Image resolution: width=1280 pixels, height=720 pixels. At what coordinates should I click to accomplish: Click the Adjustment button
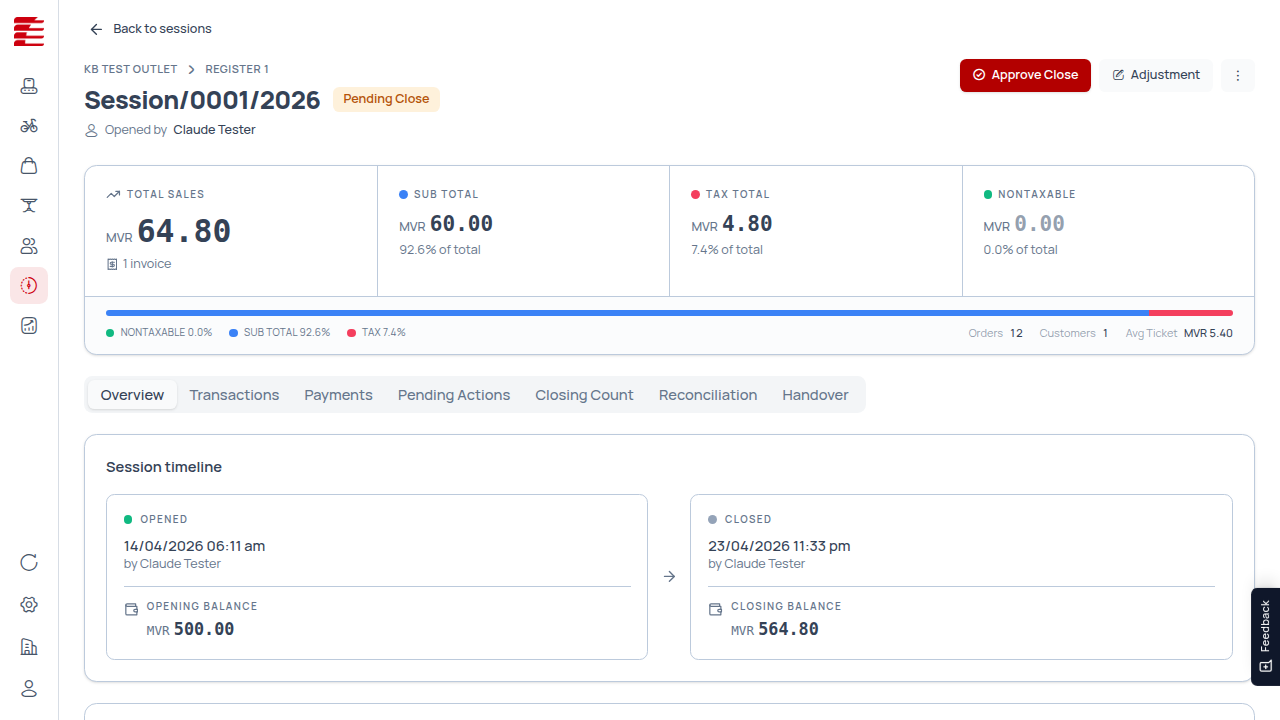(1156, 75)
